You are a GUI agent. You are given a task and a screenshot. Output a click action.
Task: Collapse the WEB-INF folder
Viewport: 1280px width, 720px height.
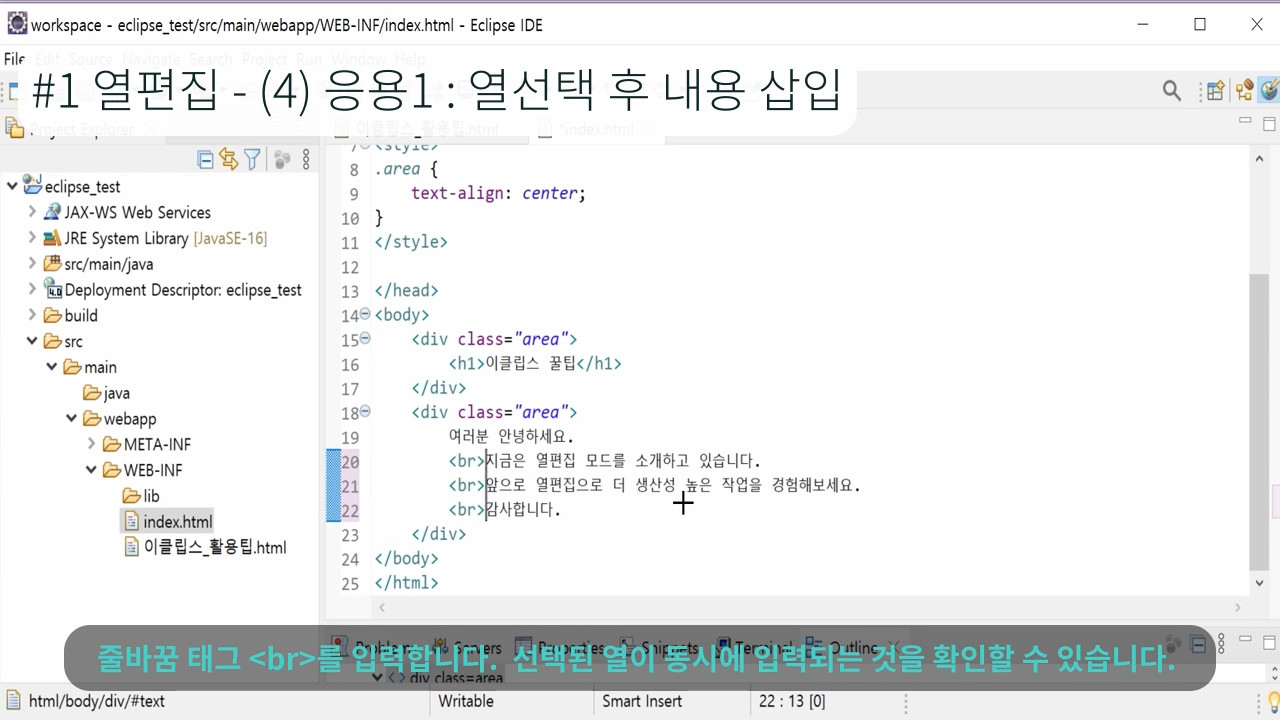(x=92, y=470)
